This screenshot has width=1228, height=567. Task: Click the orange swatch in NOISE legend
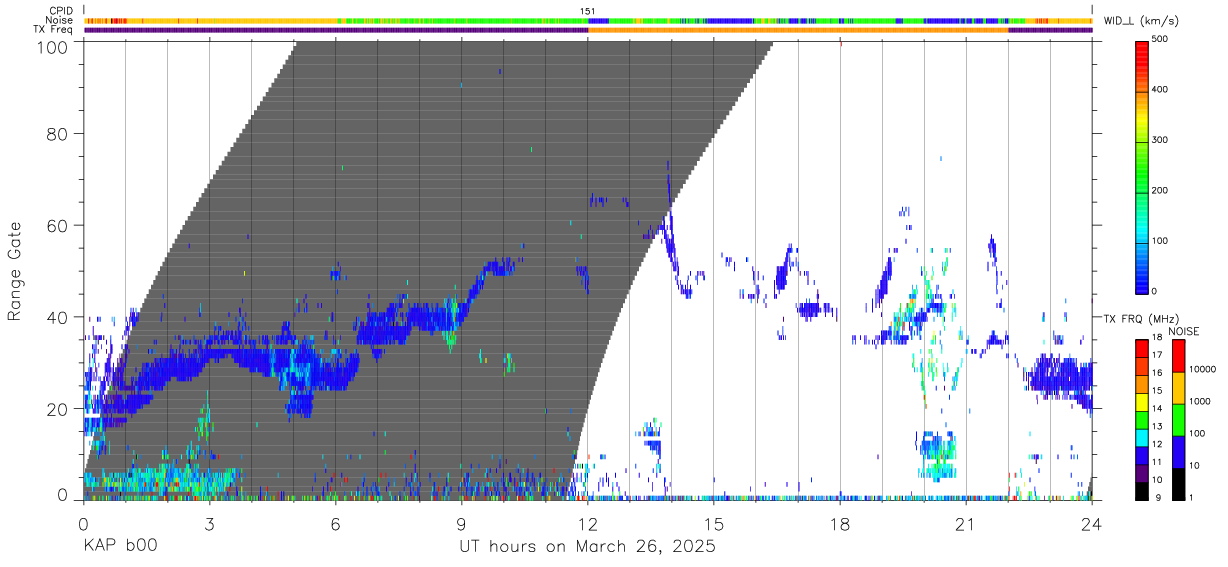[x=1179, y=388]
